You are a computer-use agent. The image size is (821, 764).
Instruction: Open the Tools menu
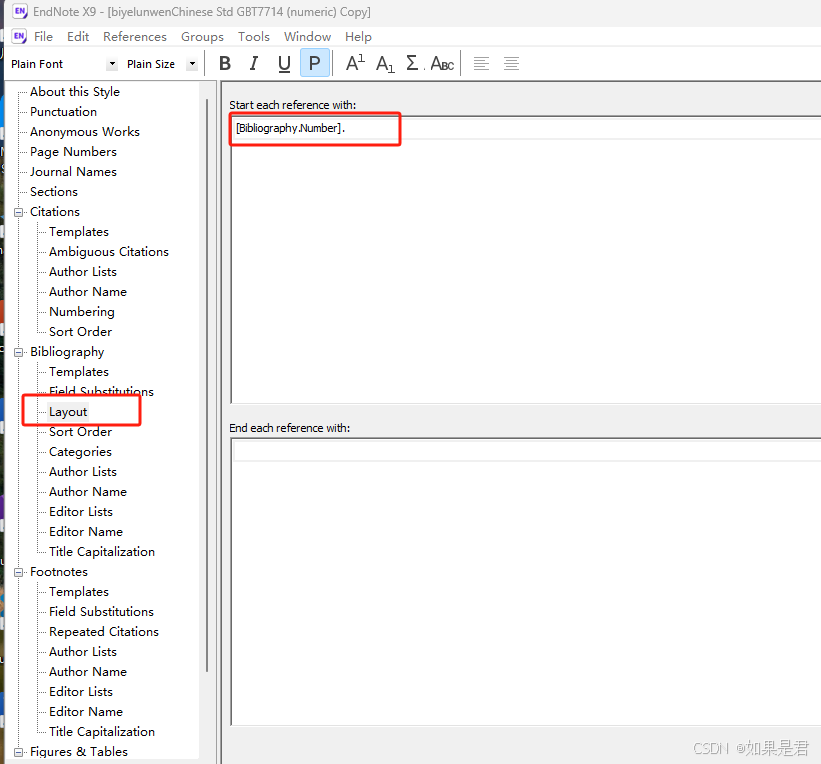(x=253, y=37)
